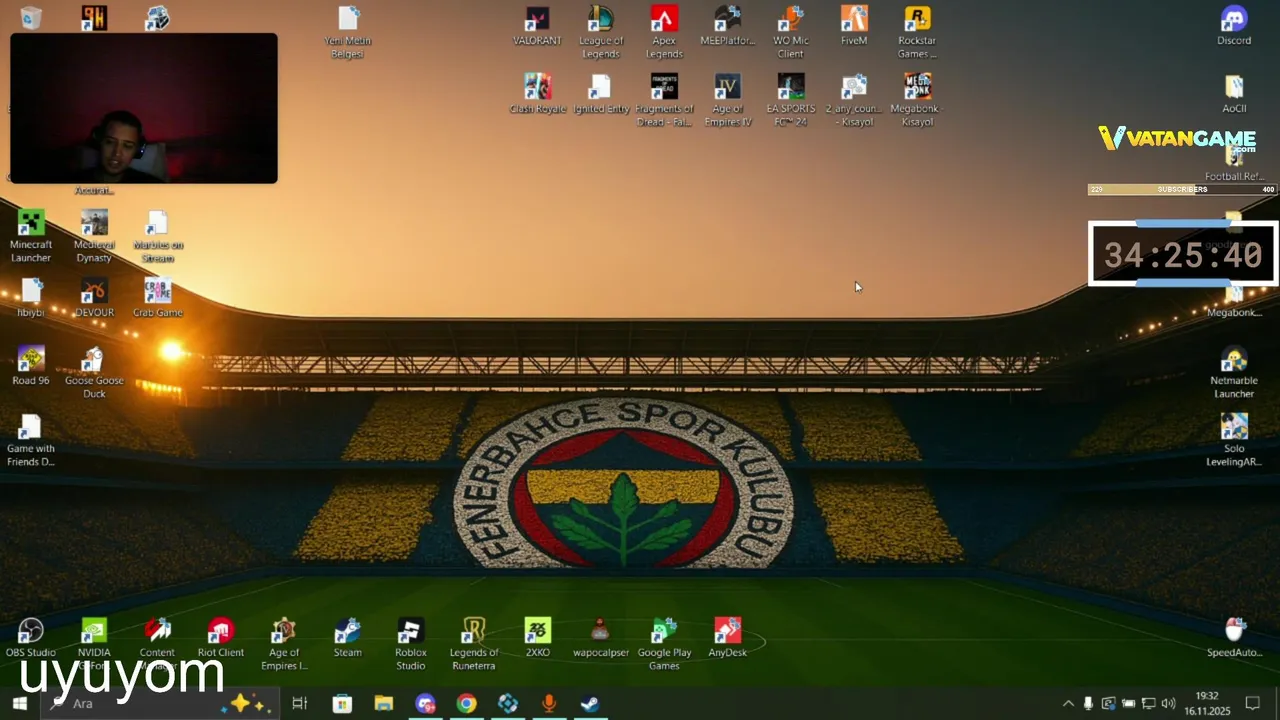Click the Marbles on Stream file icon

[157, 236]
